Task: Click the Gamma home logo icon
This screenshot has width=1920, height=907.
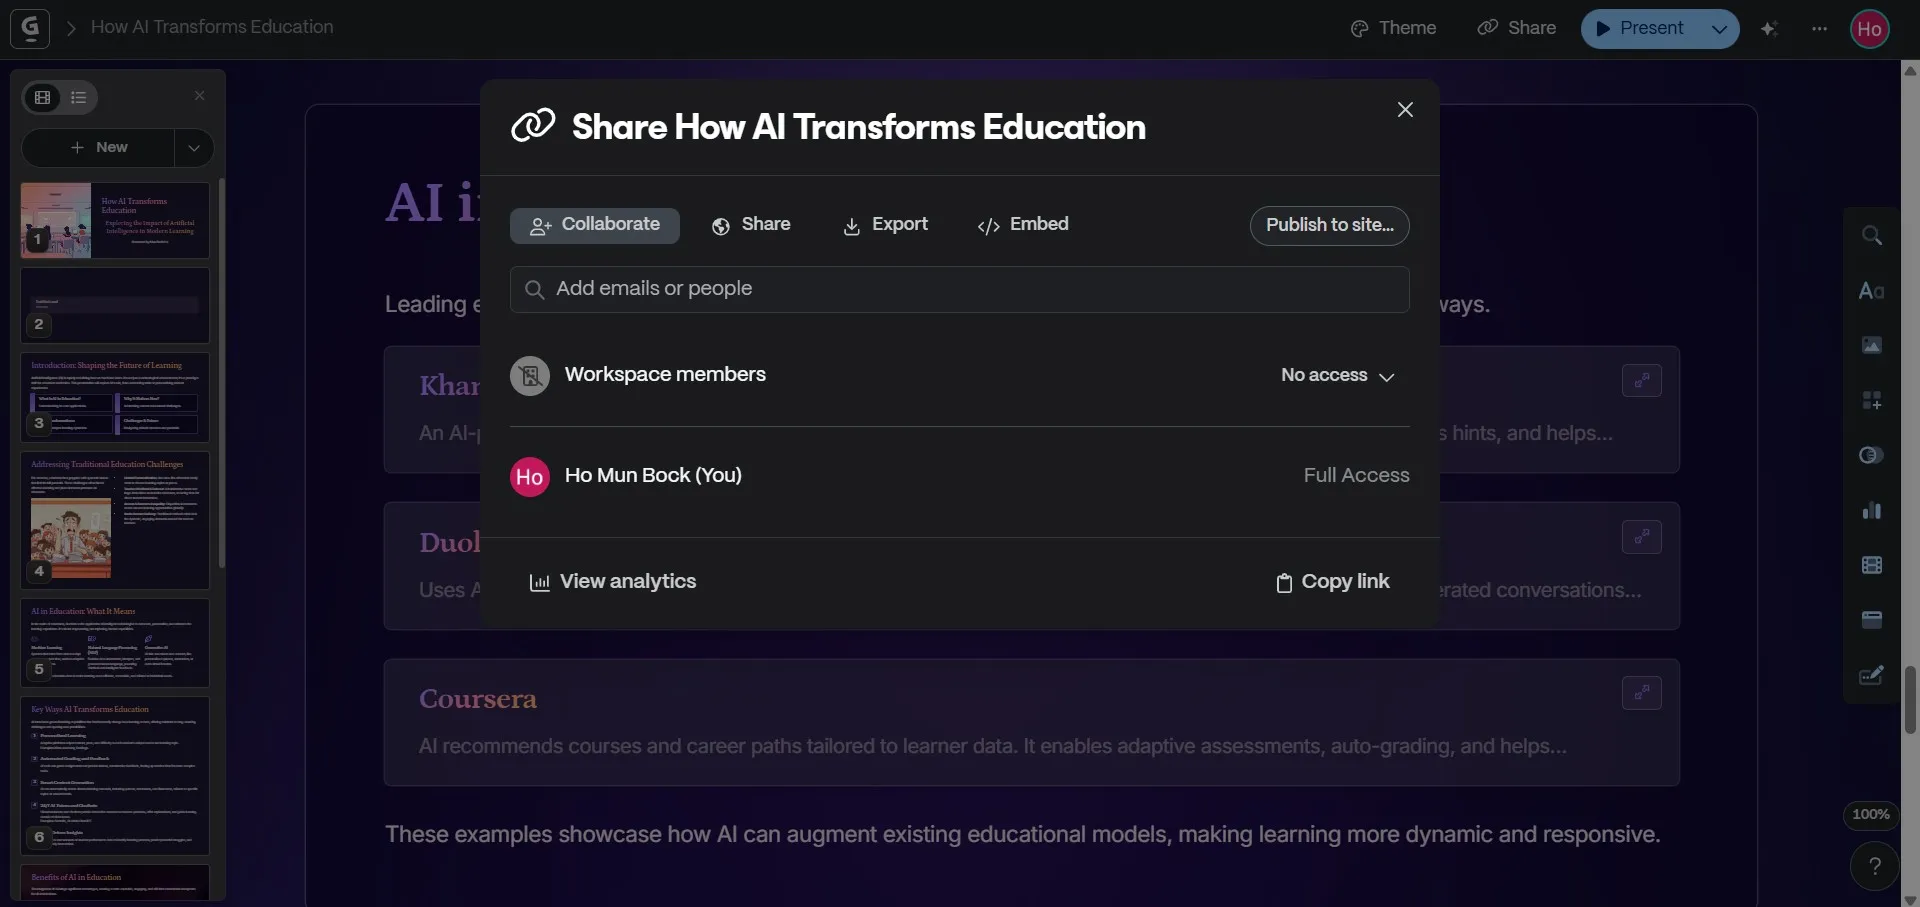Action: (x=30, y=28)
